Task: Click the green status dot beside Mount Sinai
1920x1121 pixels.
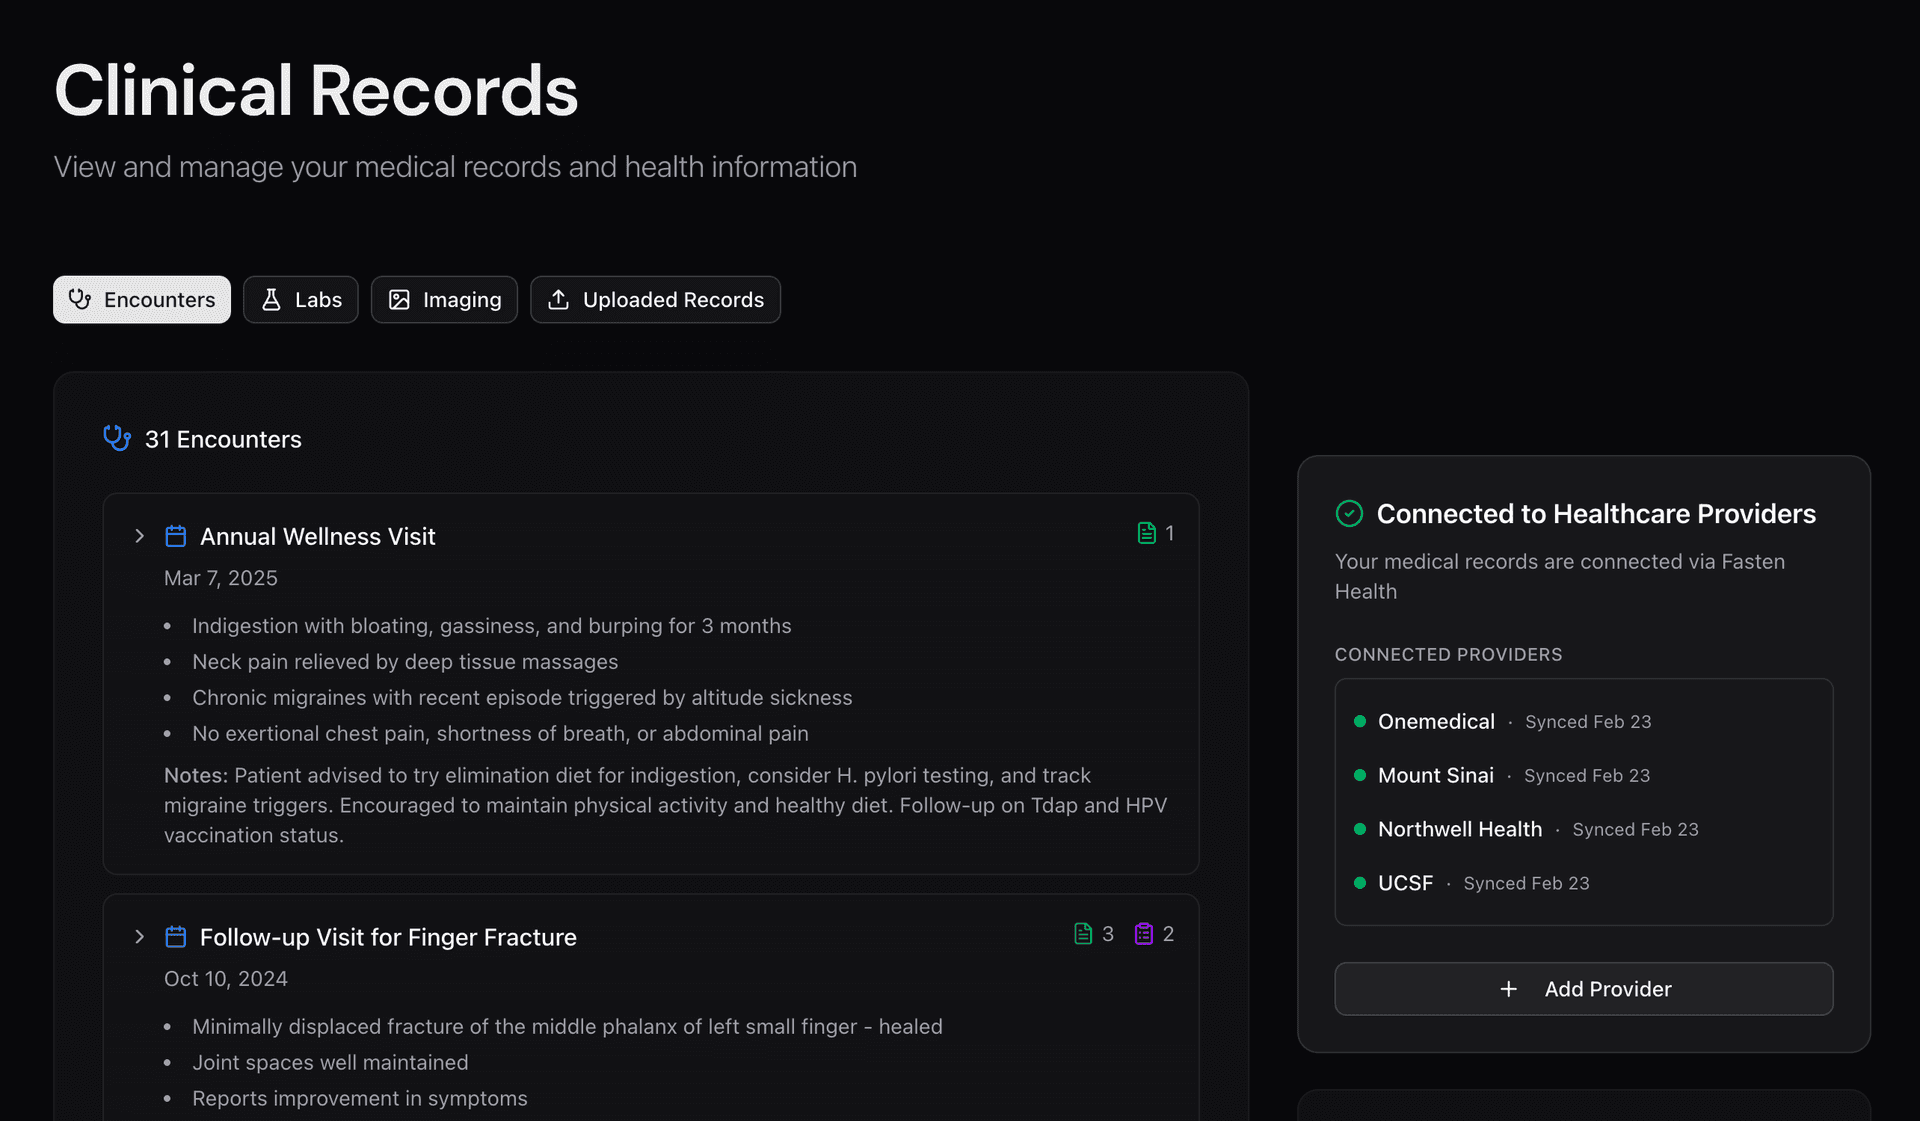Action: point(1360,775)
